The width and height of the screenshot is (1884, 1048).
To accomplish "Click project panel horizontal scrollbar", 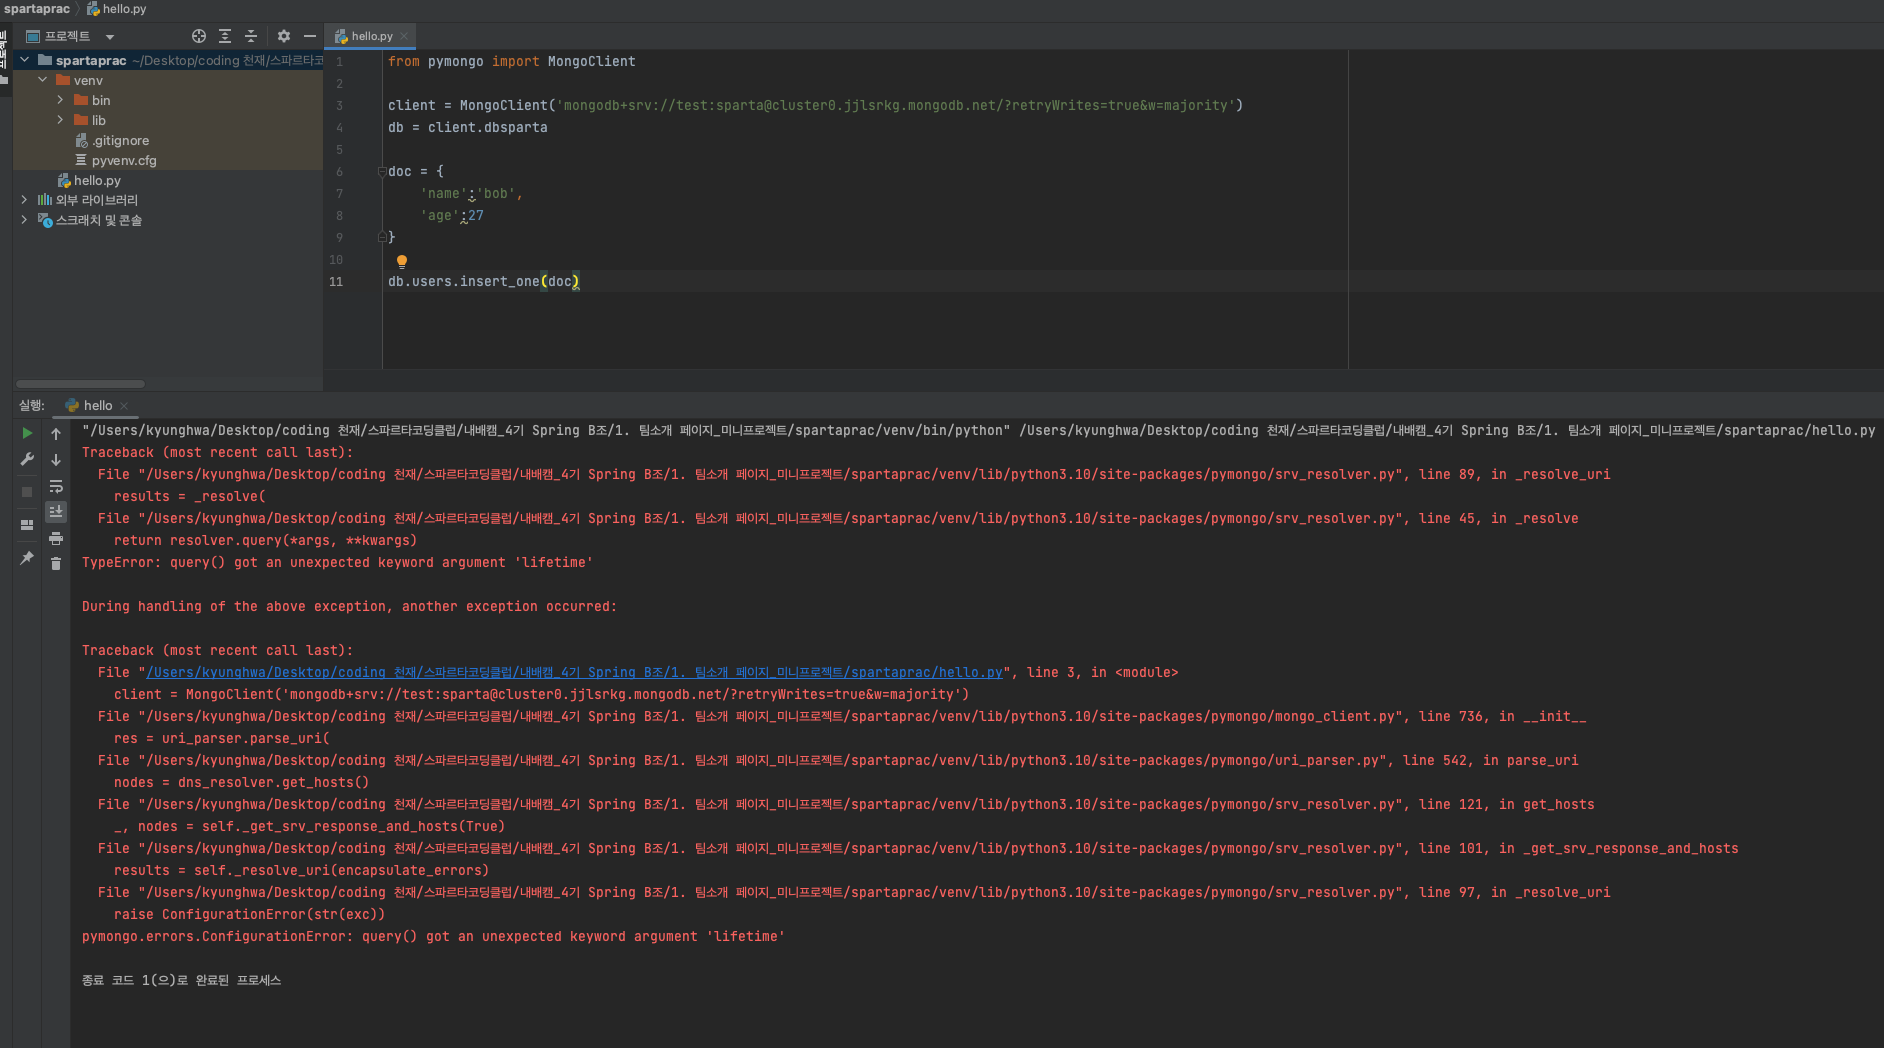I will point(80,384).
